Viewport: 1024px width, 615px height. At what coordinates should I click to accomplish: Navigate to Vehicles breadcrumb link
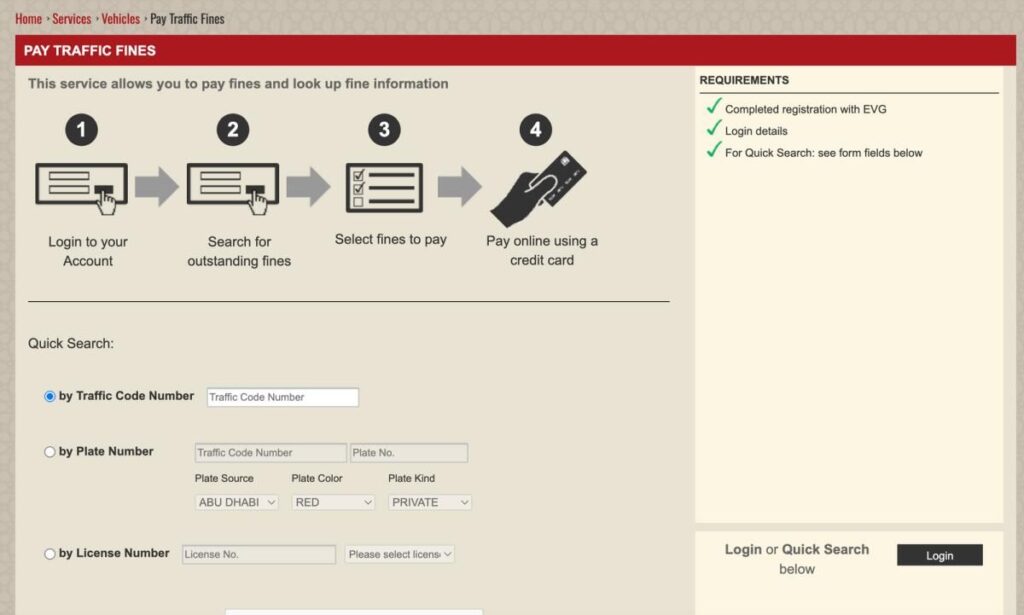click(120, 18)
